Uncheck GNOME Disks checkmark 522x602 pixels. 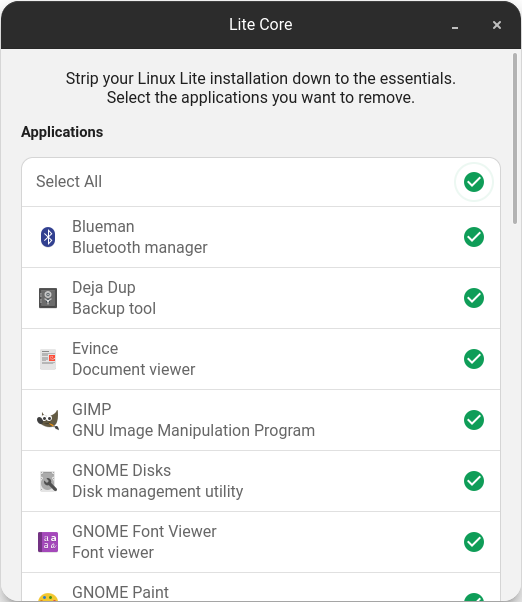coord(474,481)
